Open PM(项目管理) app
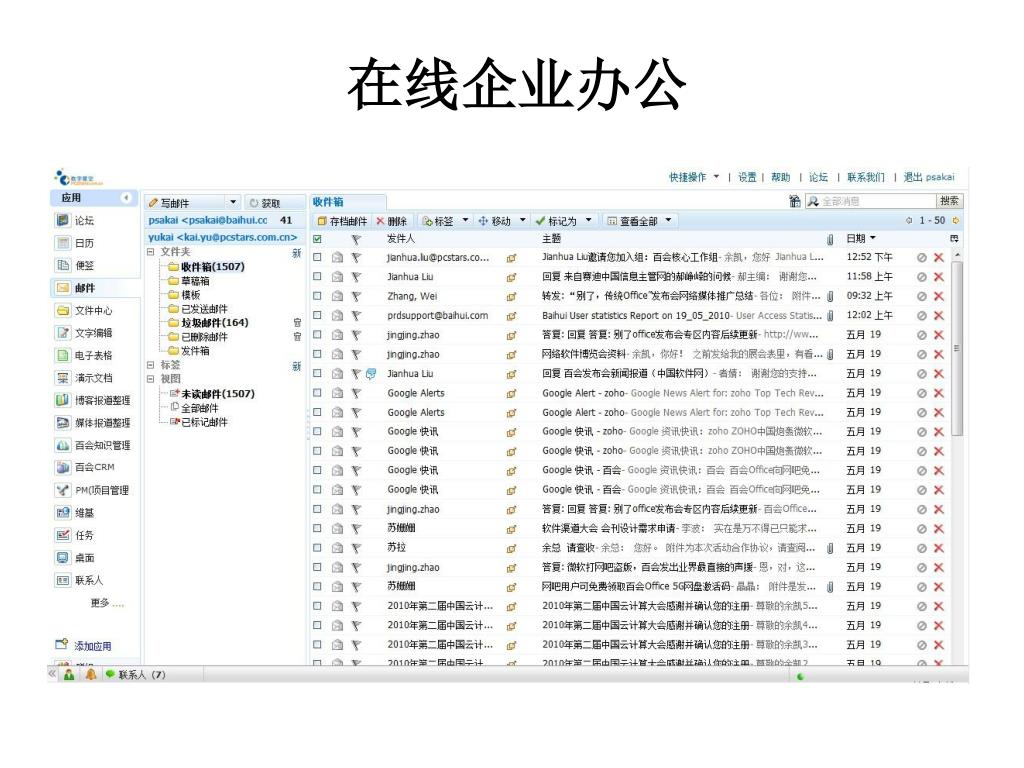This screenshot has width=1024, height=768. pyautogui.click(x=92, y=490)
